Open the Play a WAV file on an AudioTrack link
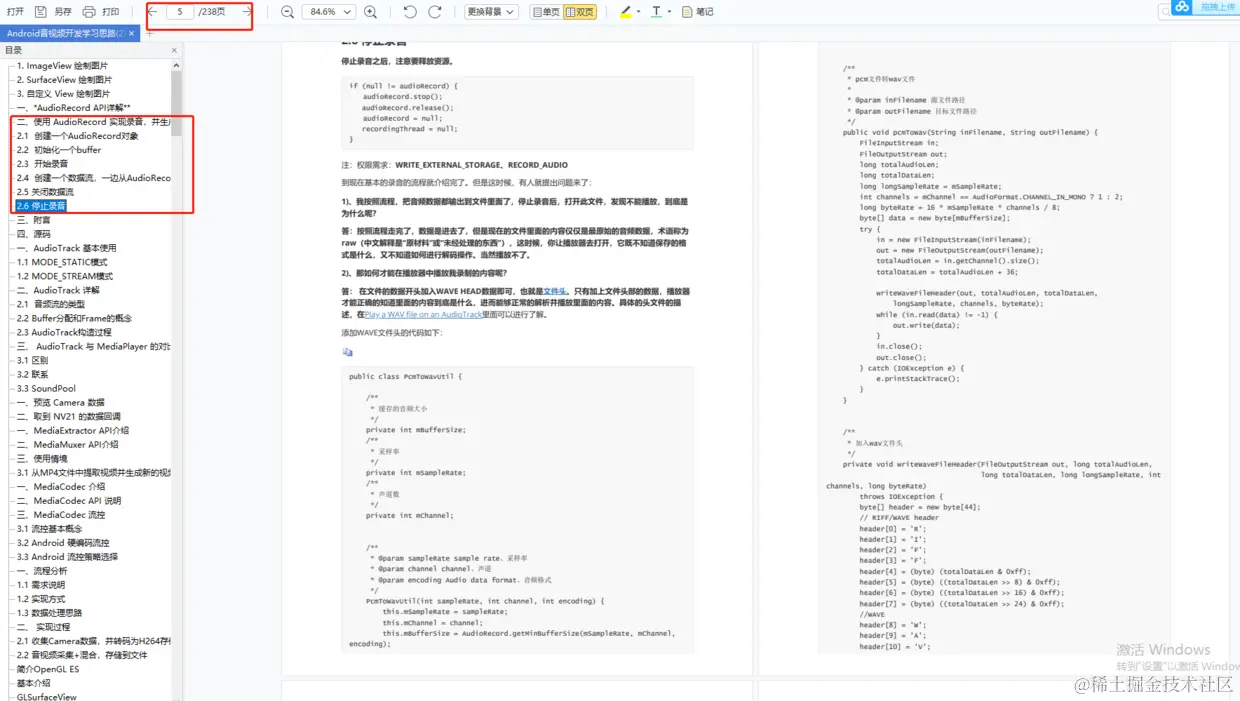1240x701 pixels. (x=423, y=313)
